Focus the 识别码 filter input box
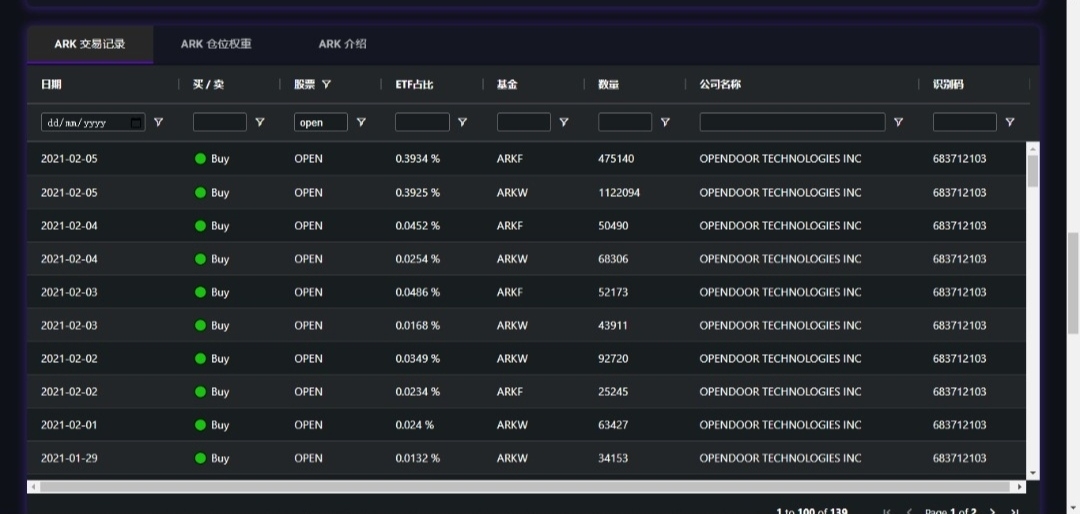The image size is (1080, 514). 964,122
